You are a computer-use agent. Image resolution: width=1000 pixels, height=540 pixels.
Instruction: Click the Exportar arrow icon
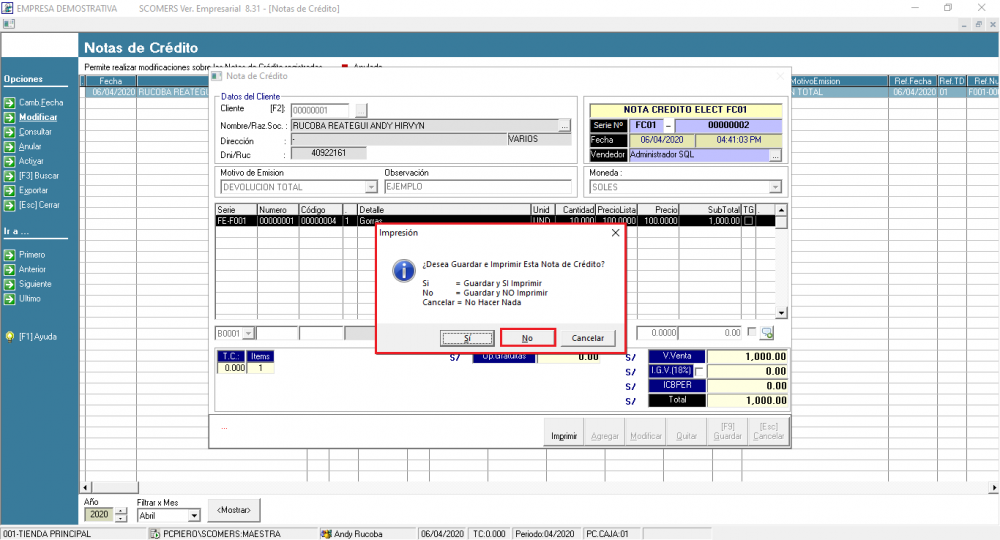10,191
